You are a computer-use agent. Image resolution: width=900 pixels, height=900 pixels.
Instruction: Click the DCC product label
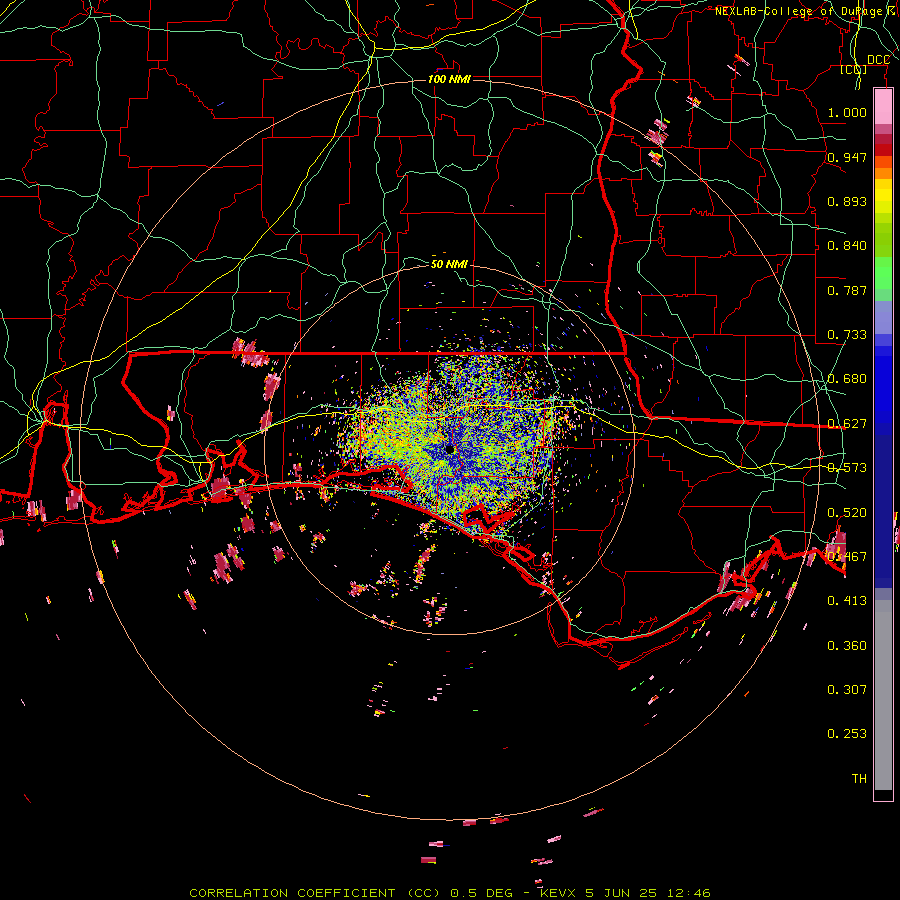click(x=878, y=60)
